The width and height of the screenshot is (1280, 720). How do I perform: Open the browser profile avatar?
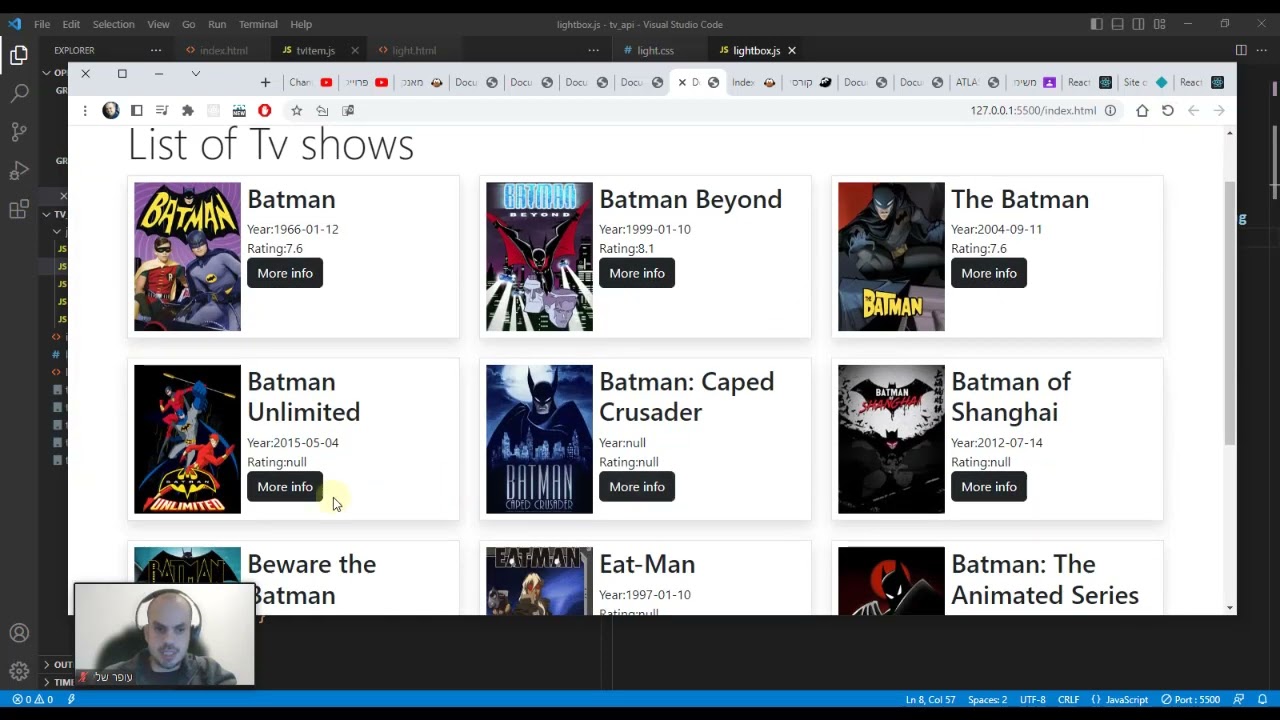tap(111, 110)
